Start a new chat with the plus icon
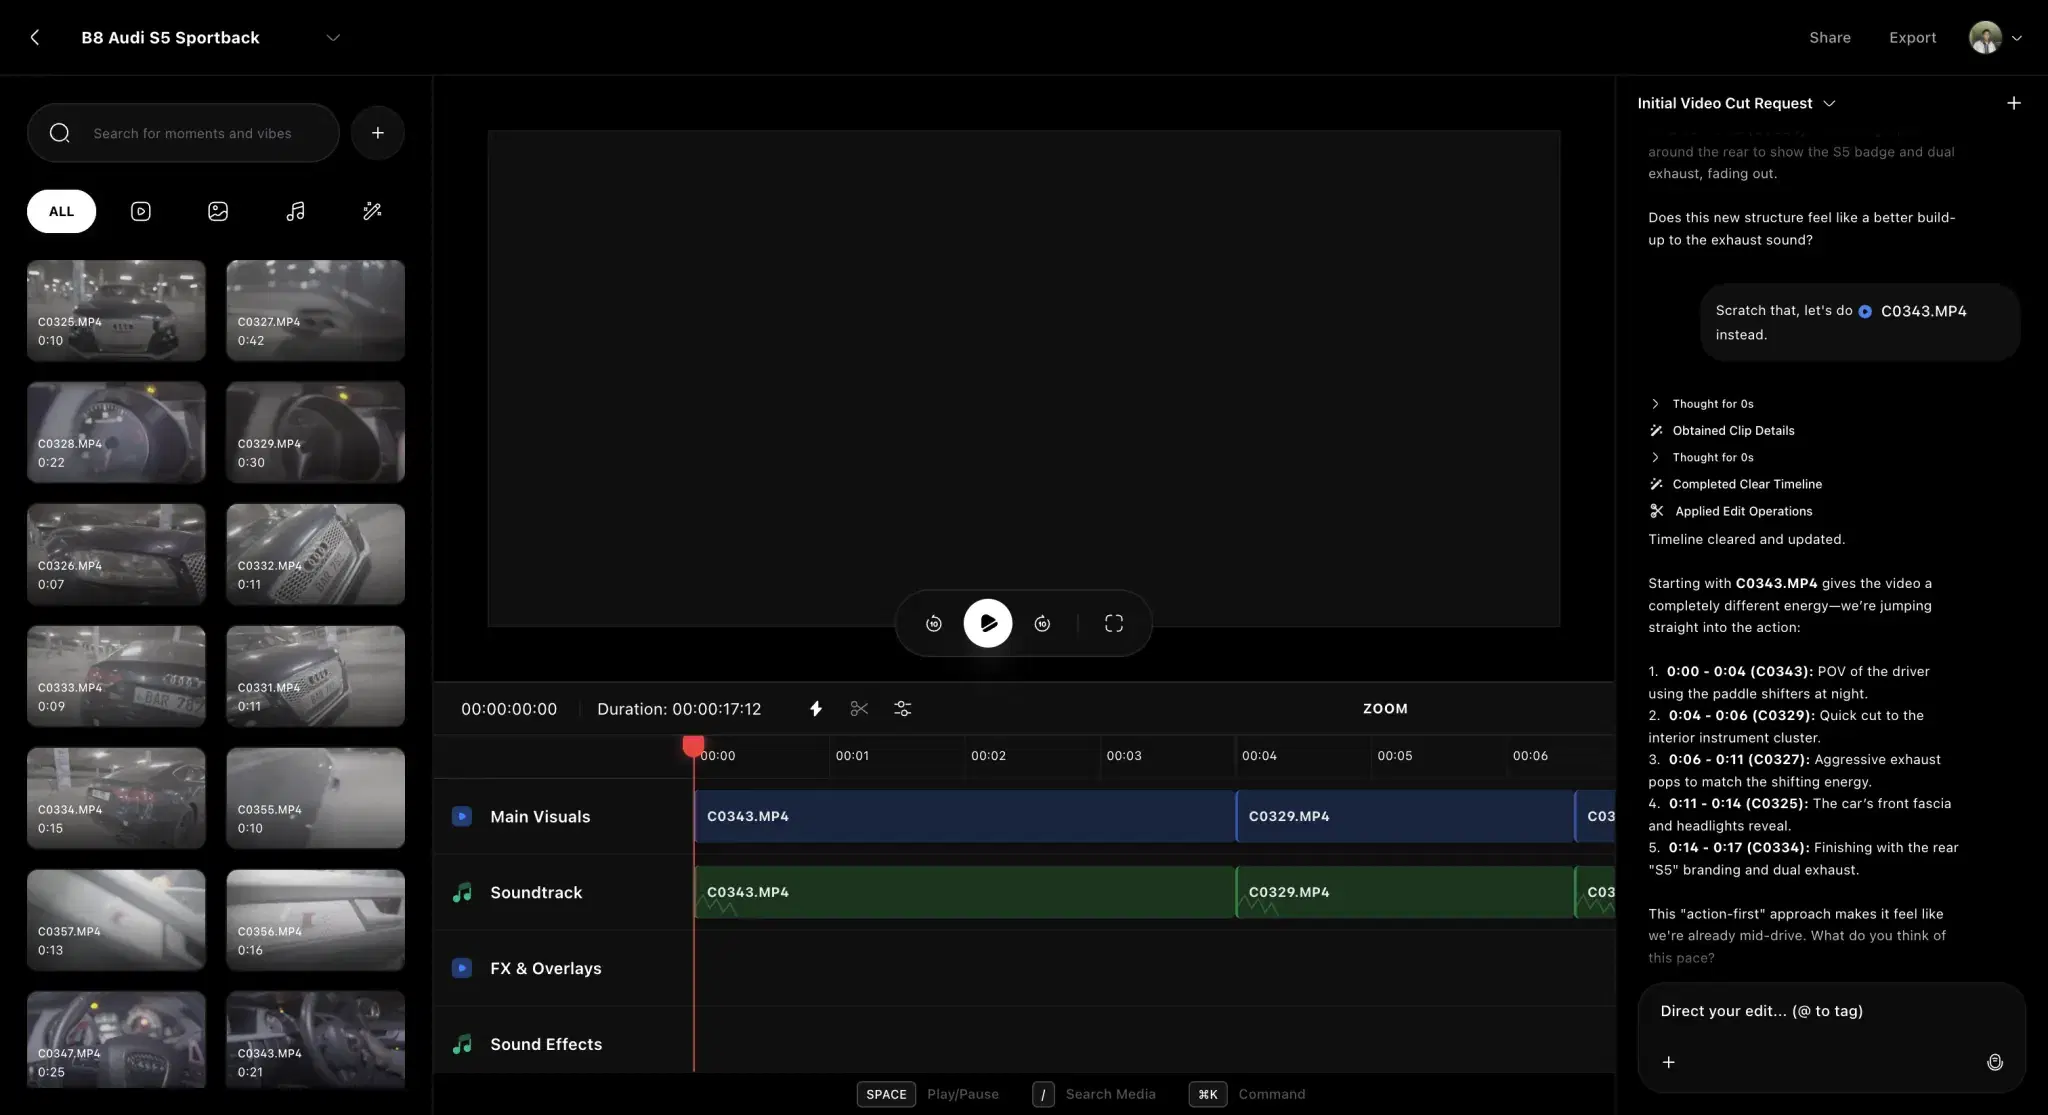Screen dimensions: 2048x1115 tap(2013, 103)
